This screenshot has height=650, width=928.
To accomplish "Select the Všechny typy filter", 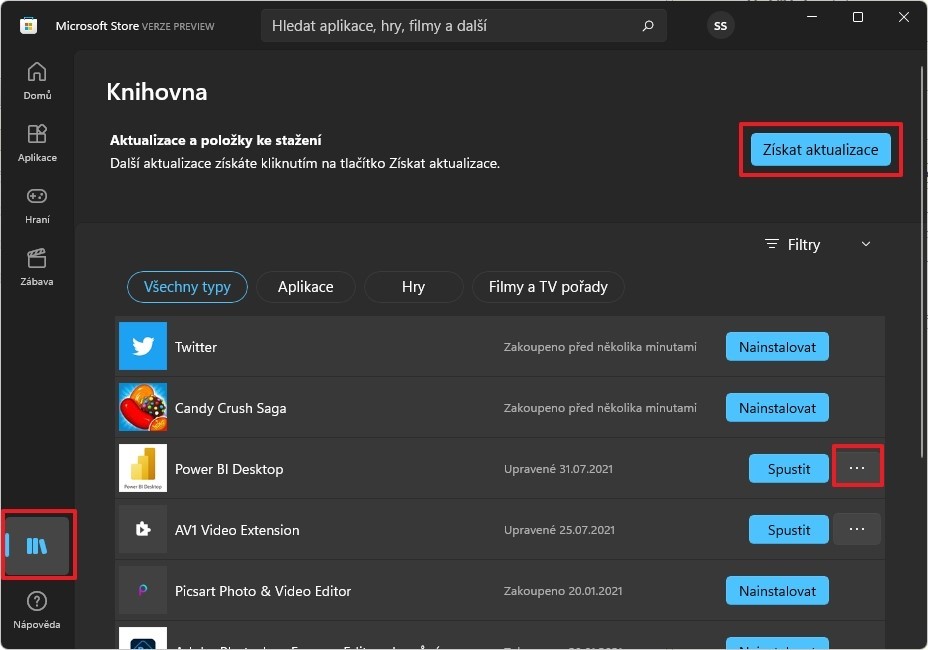I will point(187,287).
